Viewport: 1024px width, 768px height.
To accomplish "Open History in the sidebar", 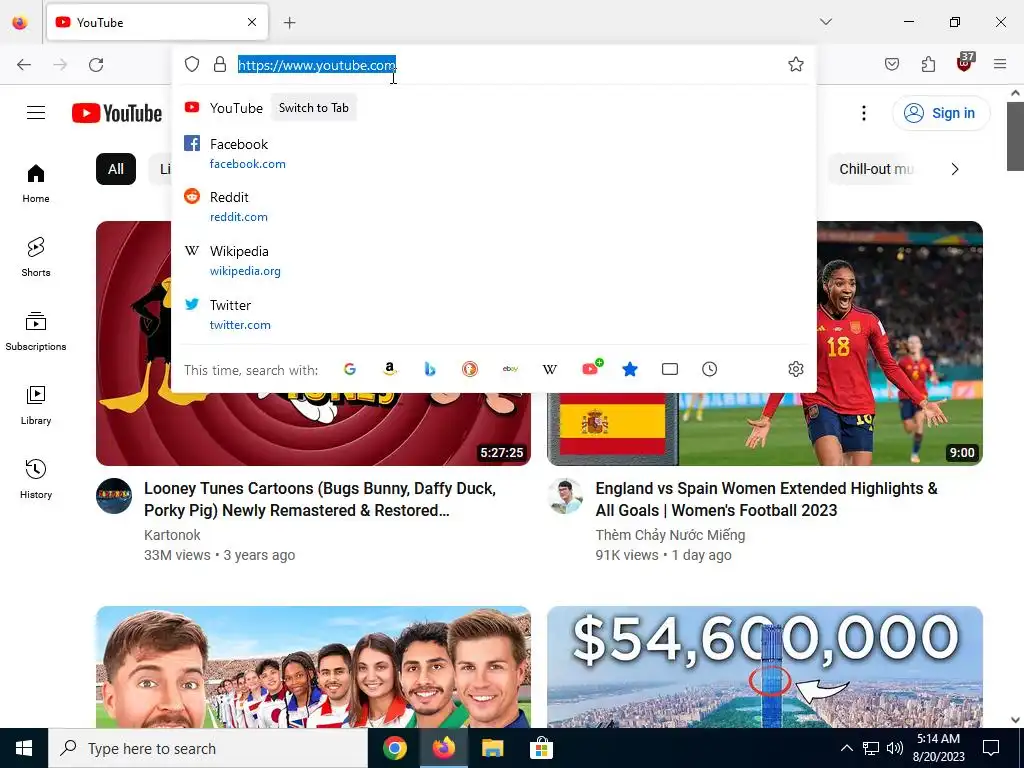I will [x=36, y=479].
